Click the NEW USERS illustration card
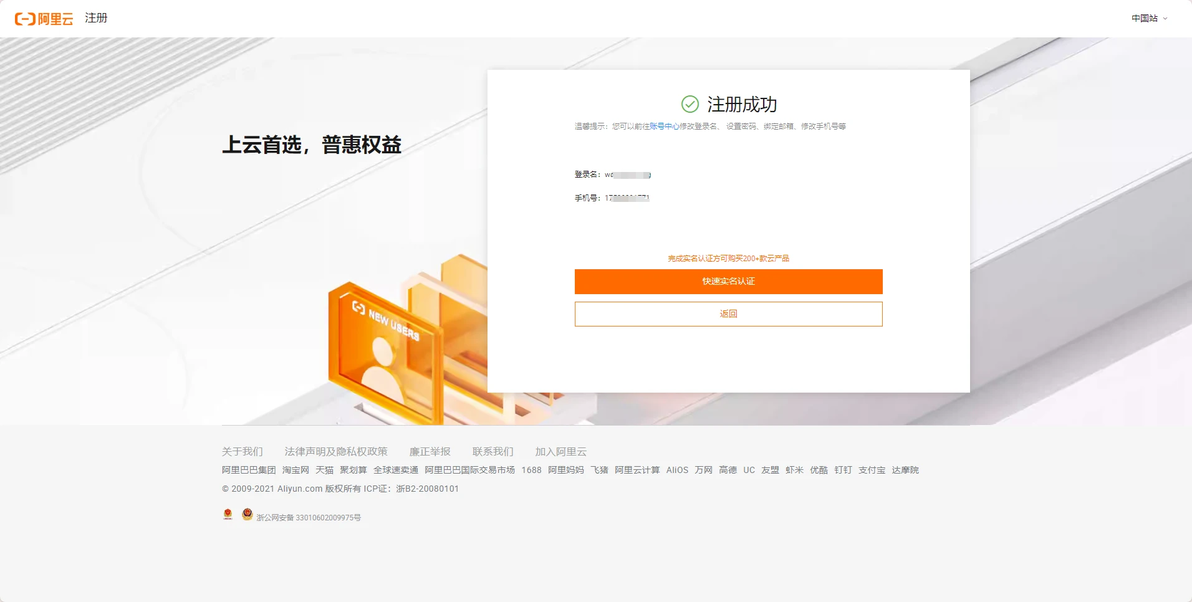This screenshot has height=602, width=1192. 385,353
